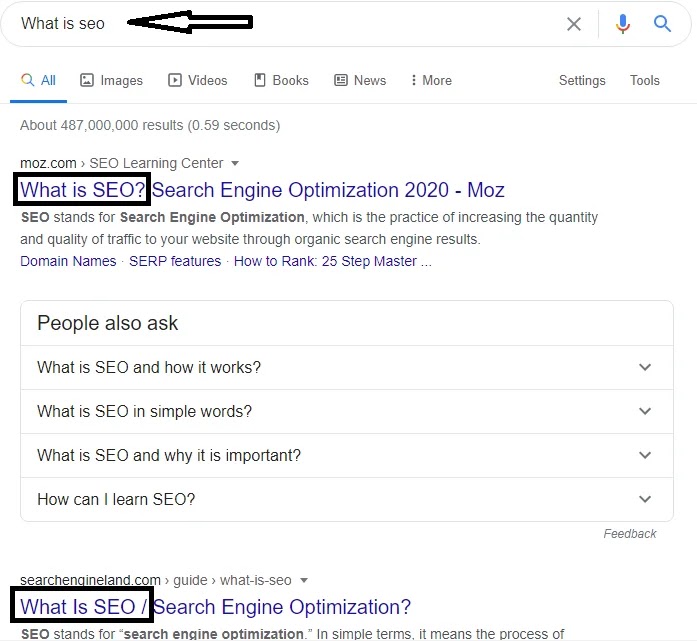Viewport: 697px width, 641px height.
Task: Expand 'How can I learn SEO?' question
Action: pos(347,500)
